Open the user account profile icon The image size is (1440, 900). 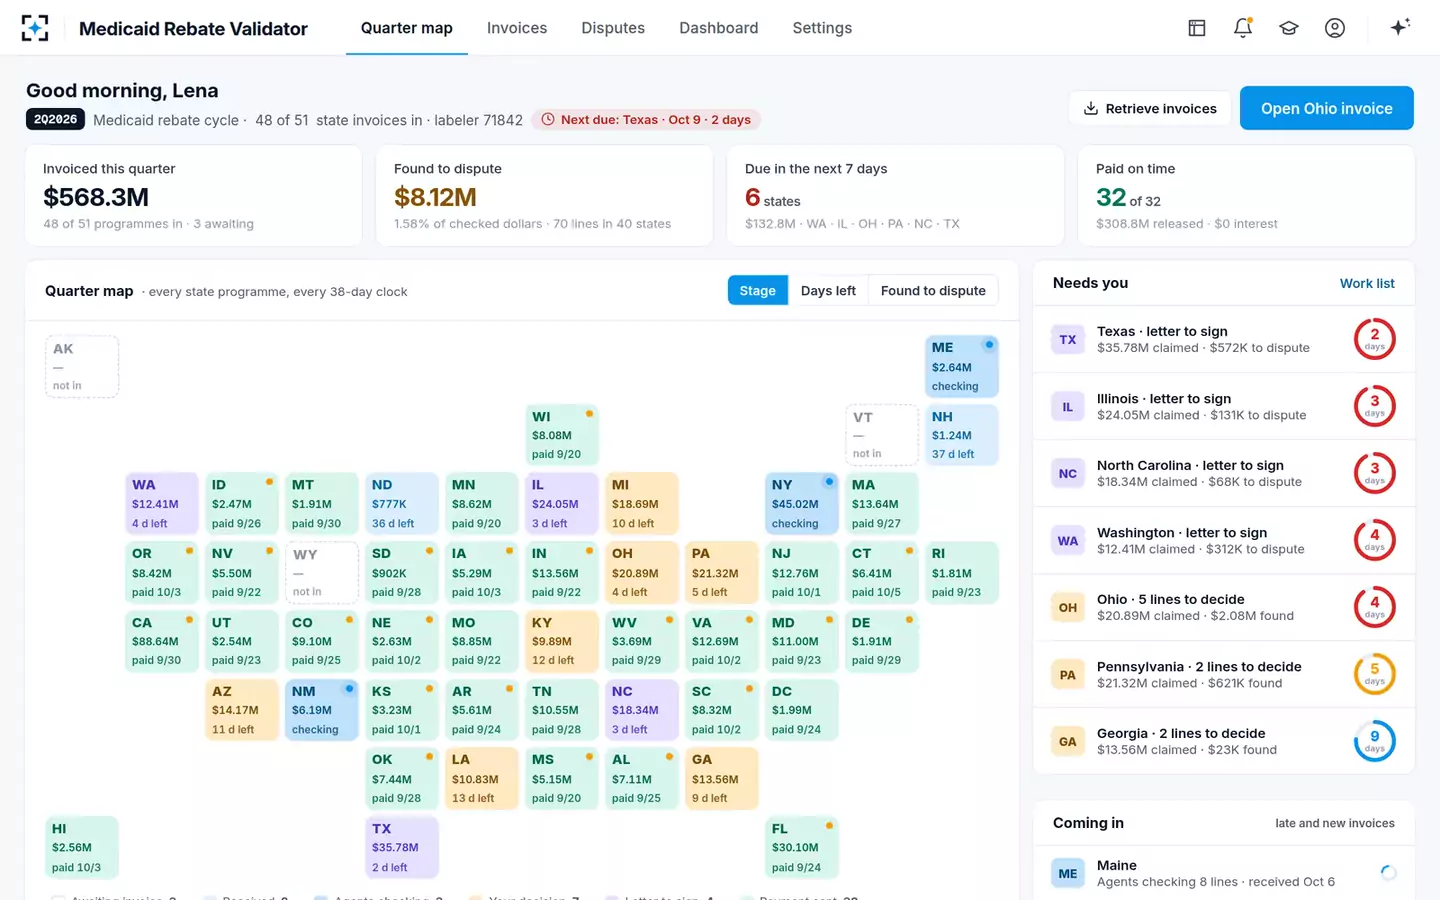(x=1335, y=28)
